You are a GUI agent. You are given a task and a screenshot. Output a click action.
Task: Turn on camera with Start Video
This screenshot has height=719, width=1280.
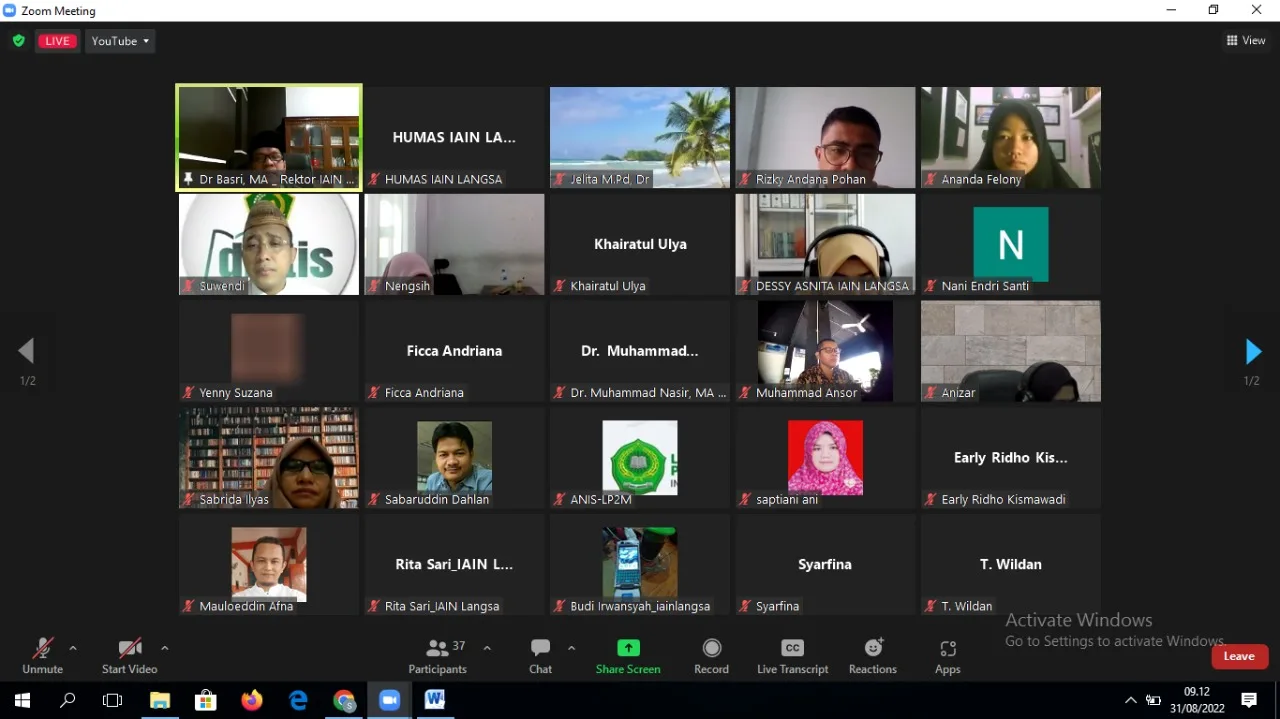pos(129,656)
